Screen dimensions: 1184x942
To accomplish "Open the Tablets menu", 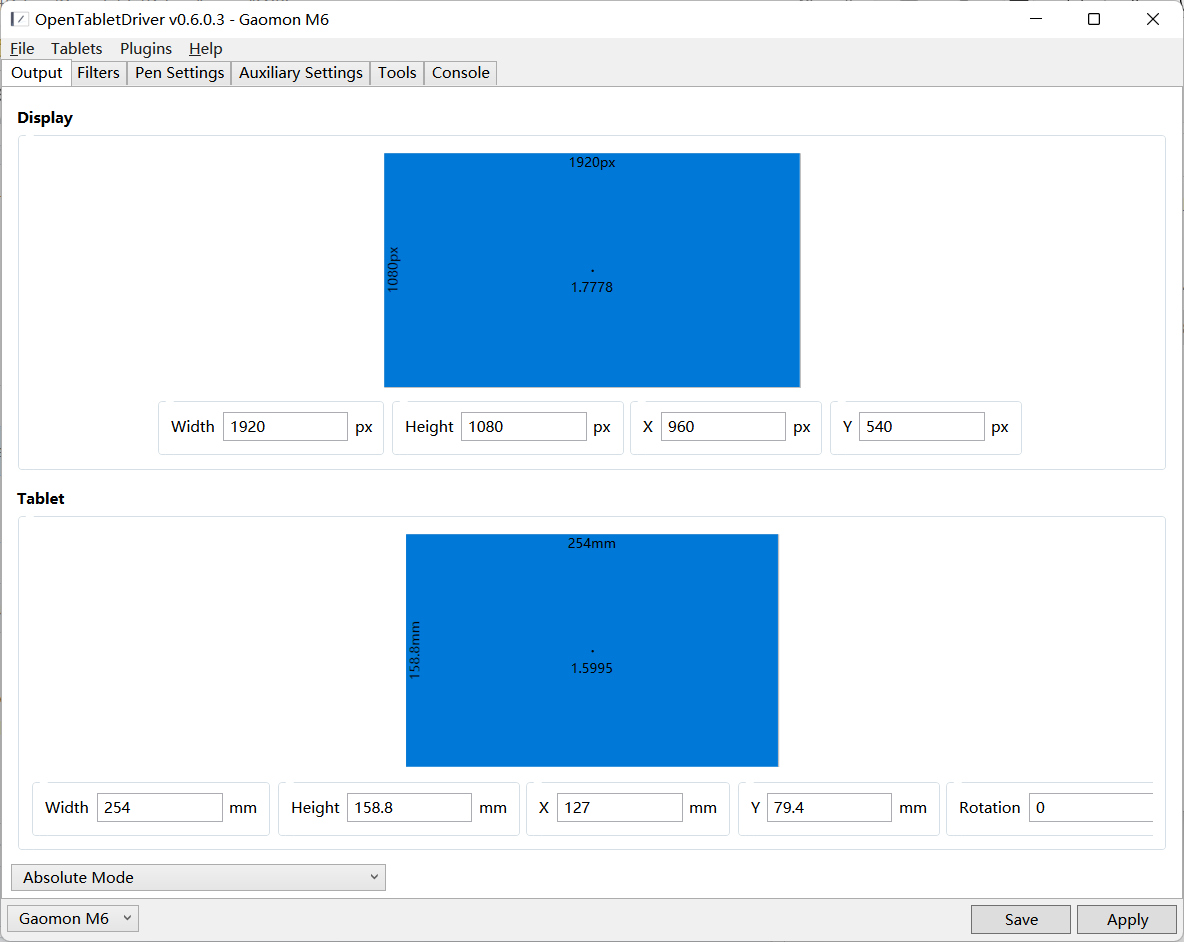I will tap(76, 48).
